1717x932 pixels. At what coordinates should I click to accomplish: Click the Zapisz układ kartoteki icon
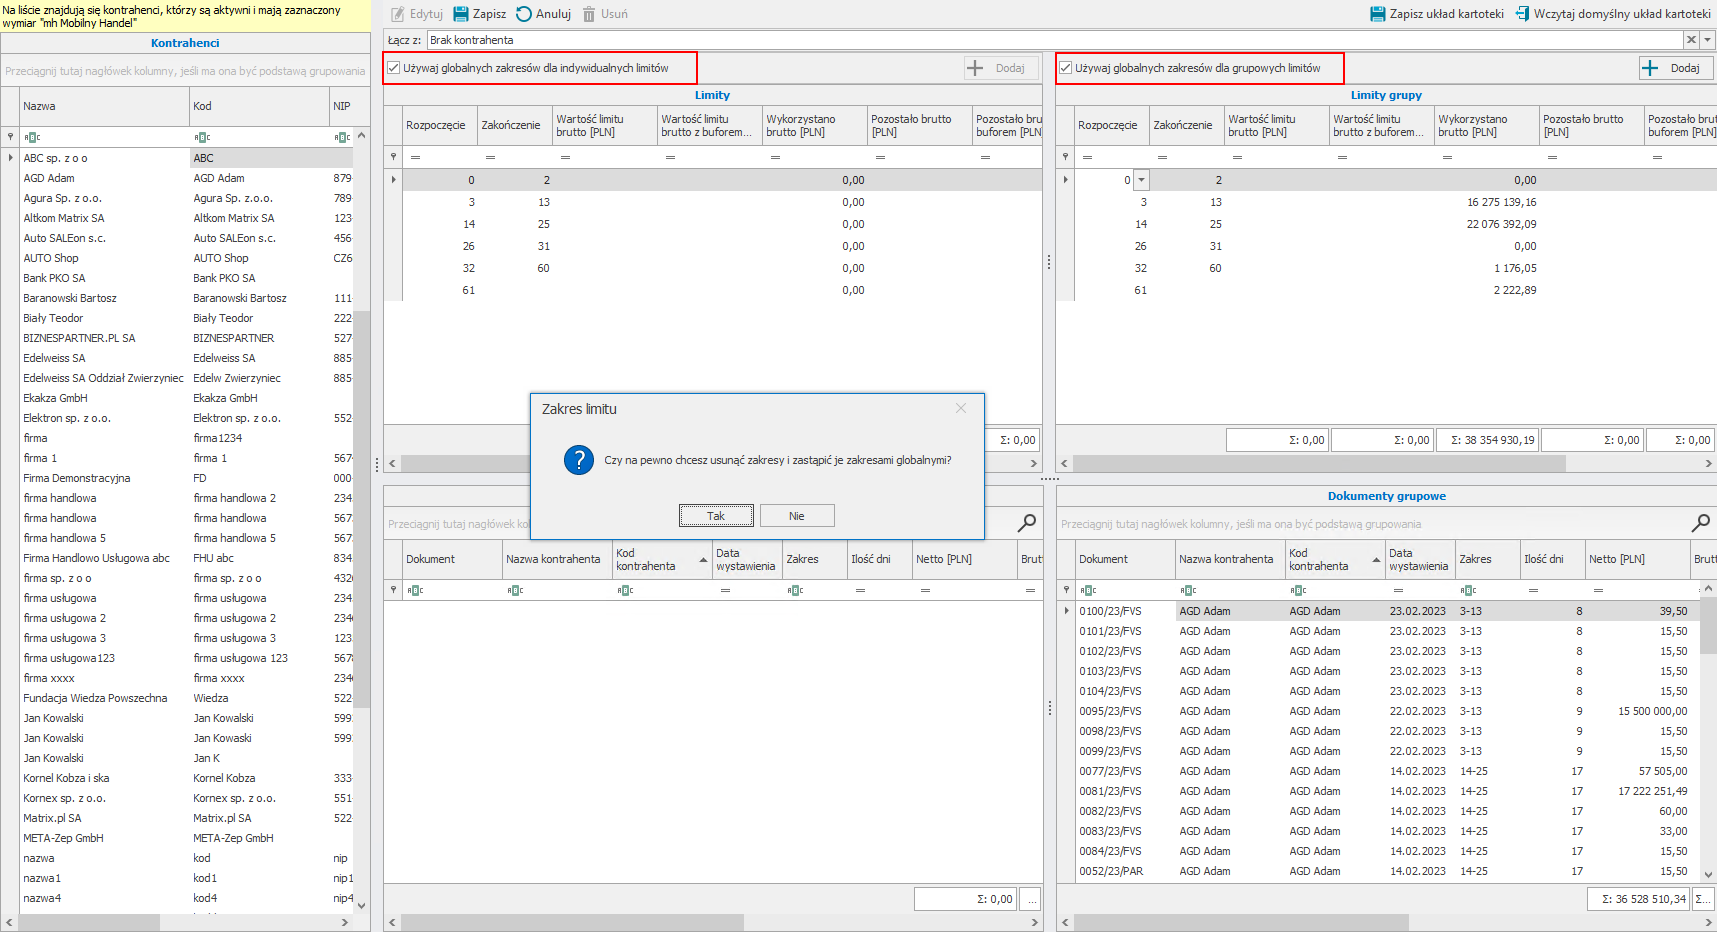click(x=1378, y=14)
